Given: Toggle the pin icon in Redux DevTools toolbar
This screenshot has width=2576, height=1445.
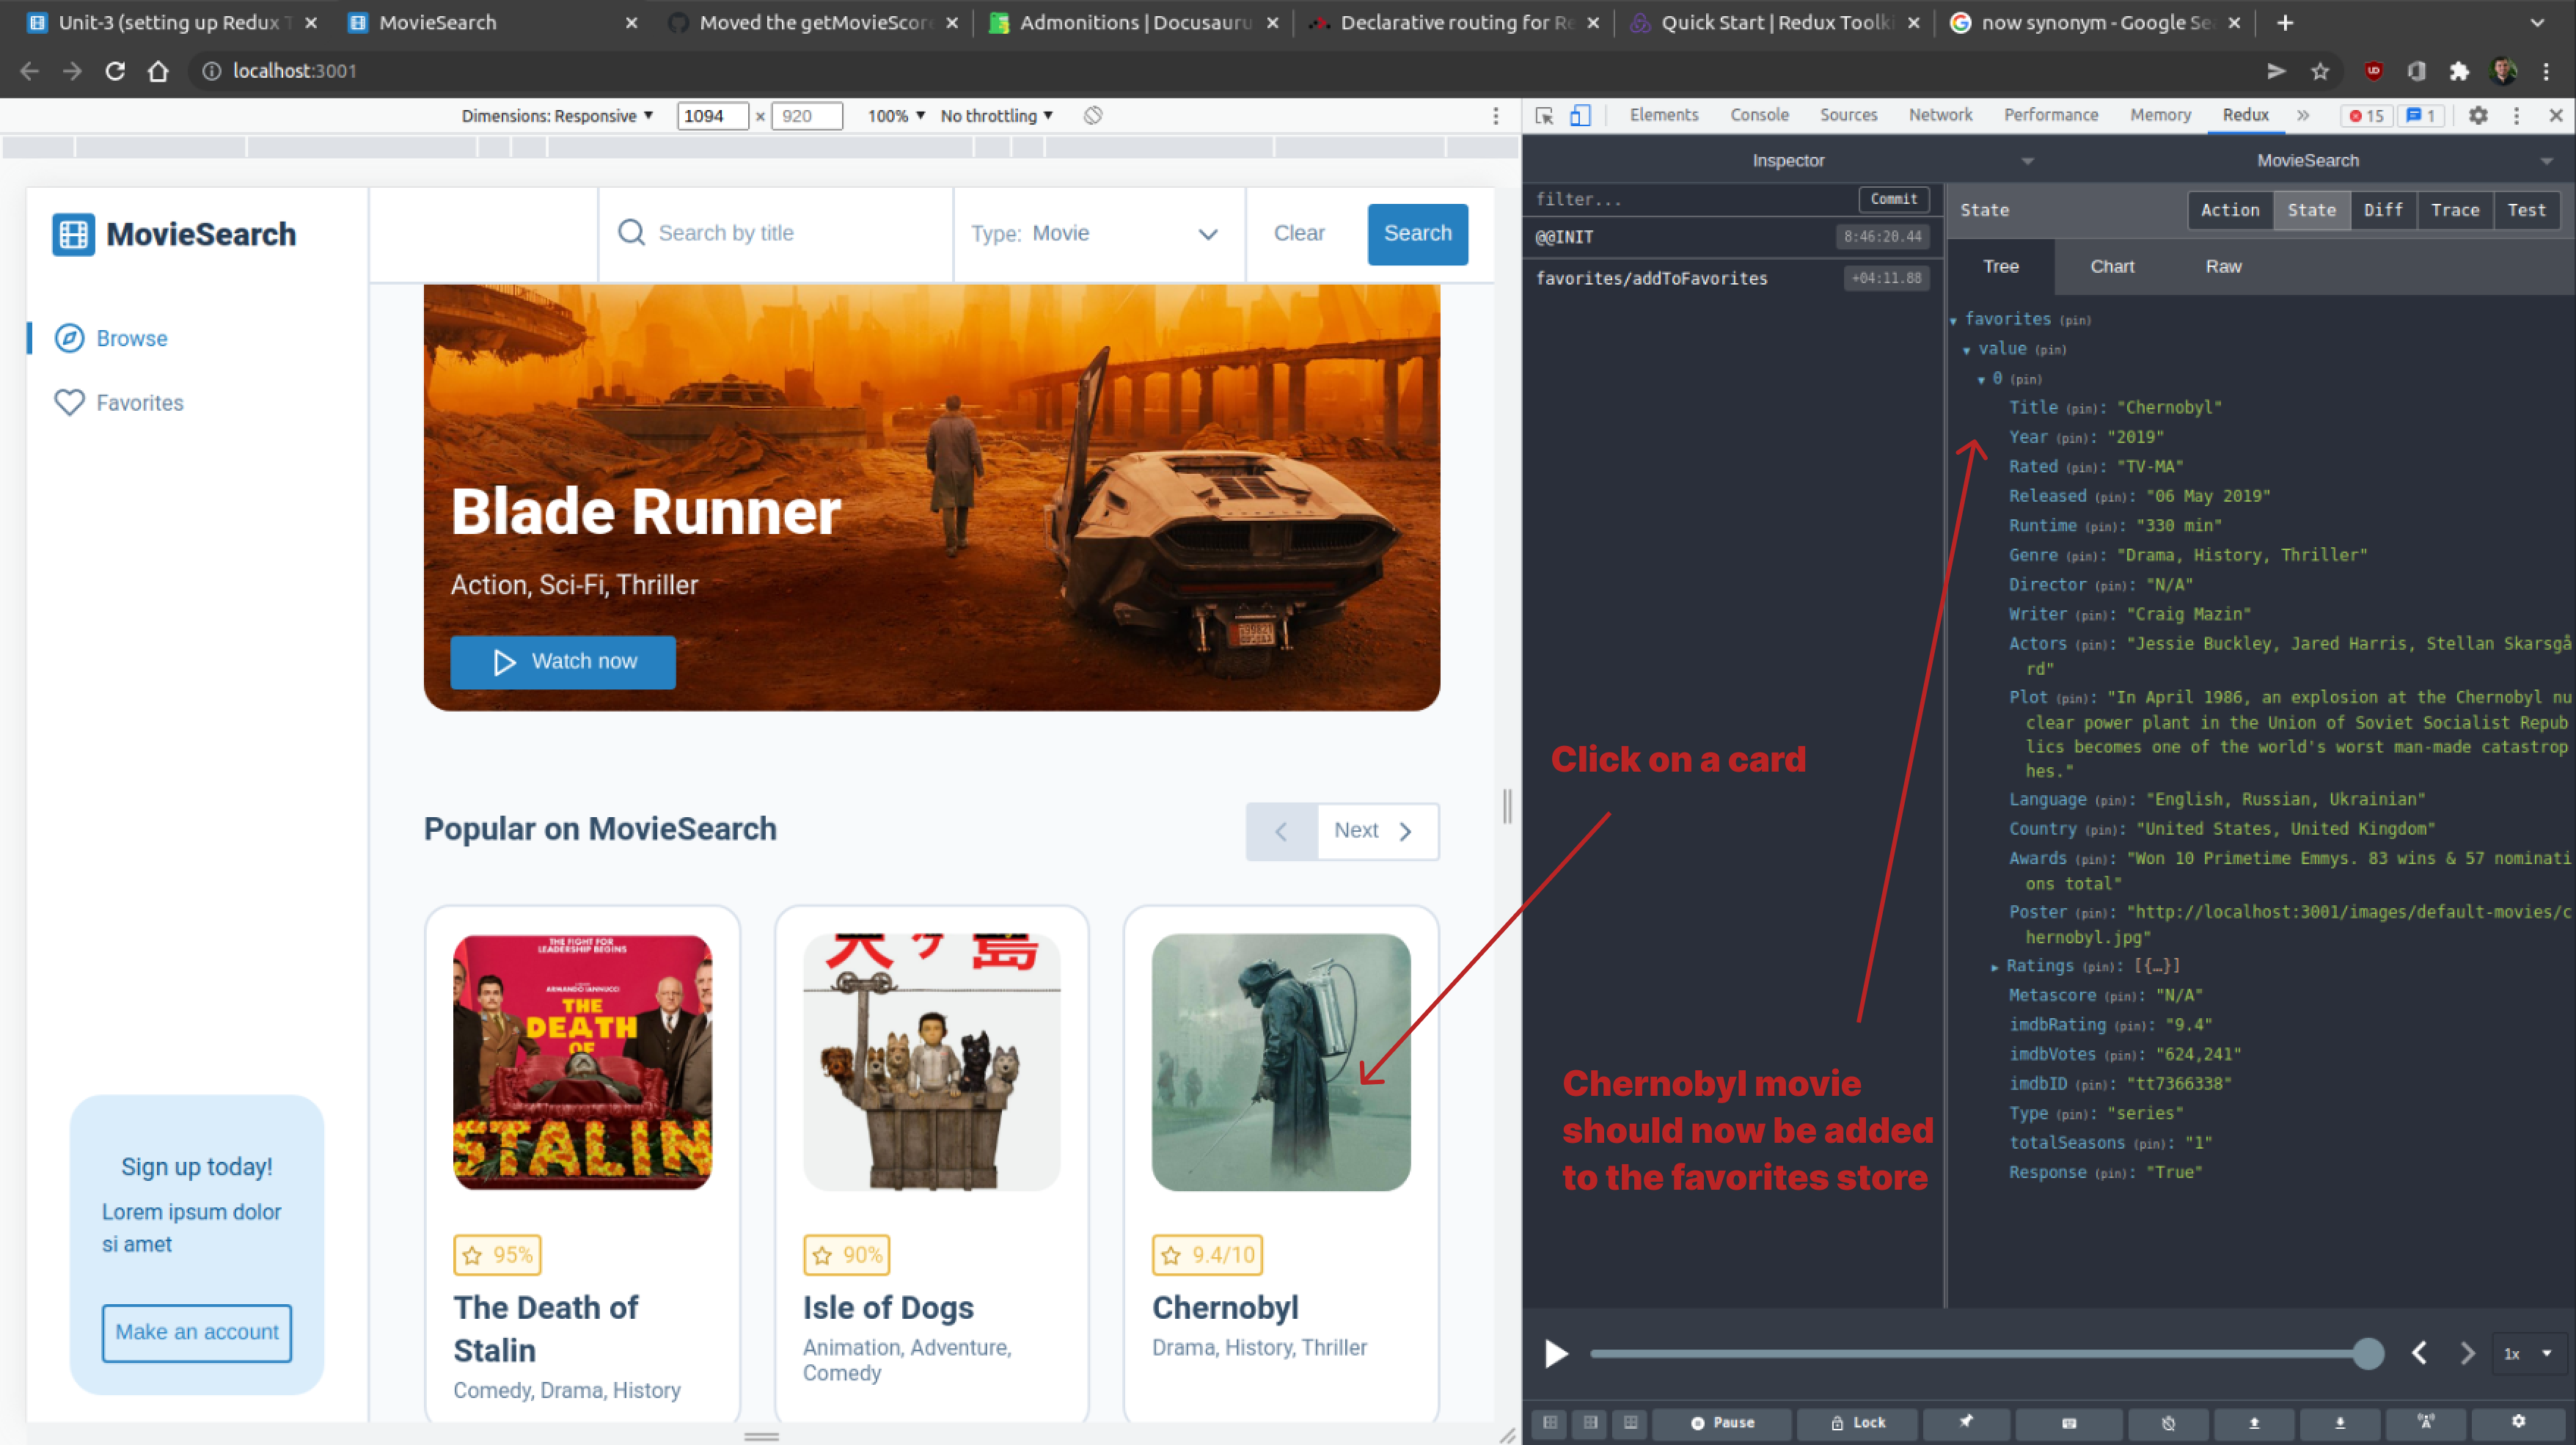Looking at the screenshot, I should tap(1966, 1423).
